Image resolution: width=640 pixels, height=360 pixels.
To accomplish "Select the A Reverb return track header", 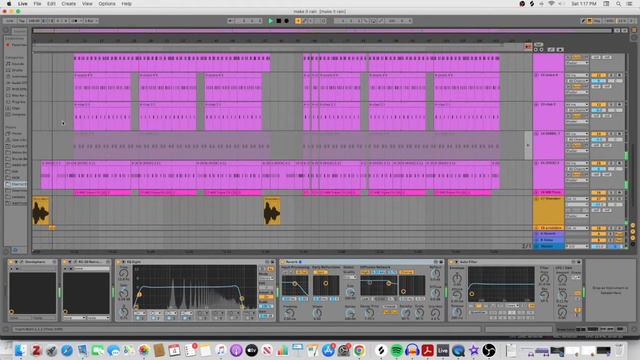I will (x=549, y=234).
